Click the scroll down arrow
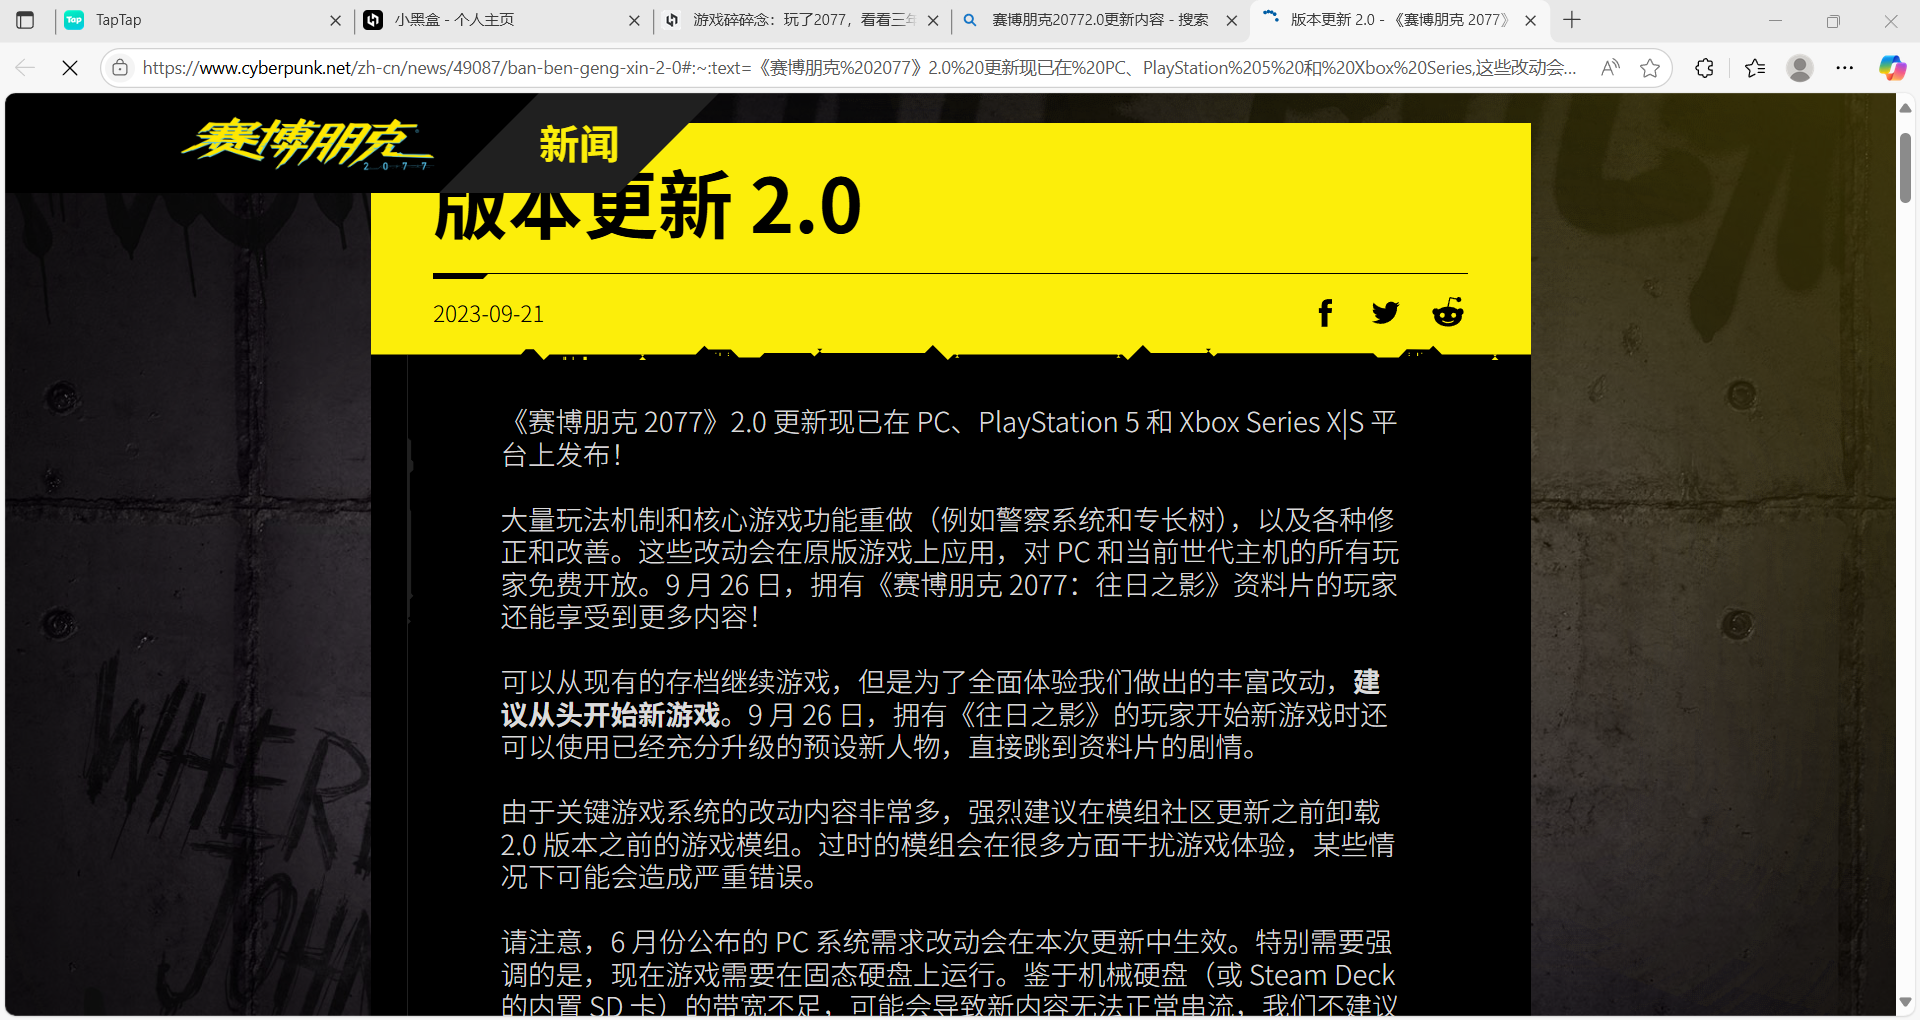The height and width of the screenshot is (1020, 1920). coord(1905,1002)
